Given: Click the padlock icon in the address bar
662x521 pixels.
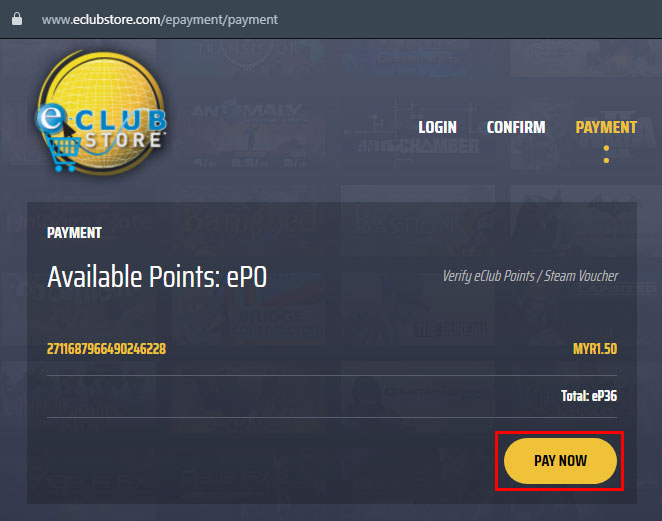Looking at the screenshot, I should click(x=17, y=19).
